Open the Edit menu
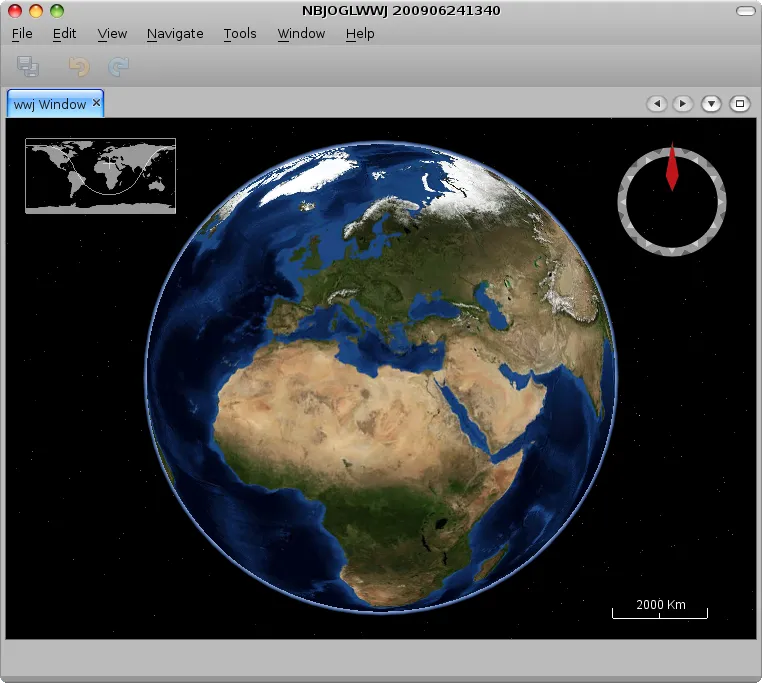The height and width of the screenshot is (683, 762). coord(64,34)
